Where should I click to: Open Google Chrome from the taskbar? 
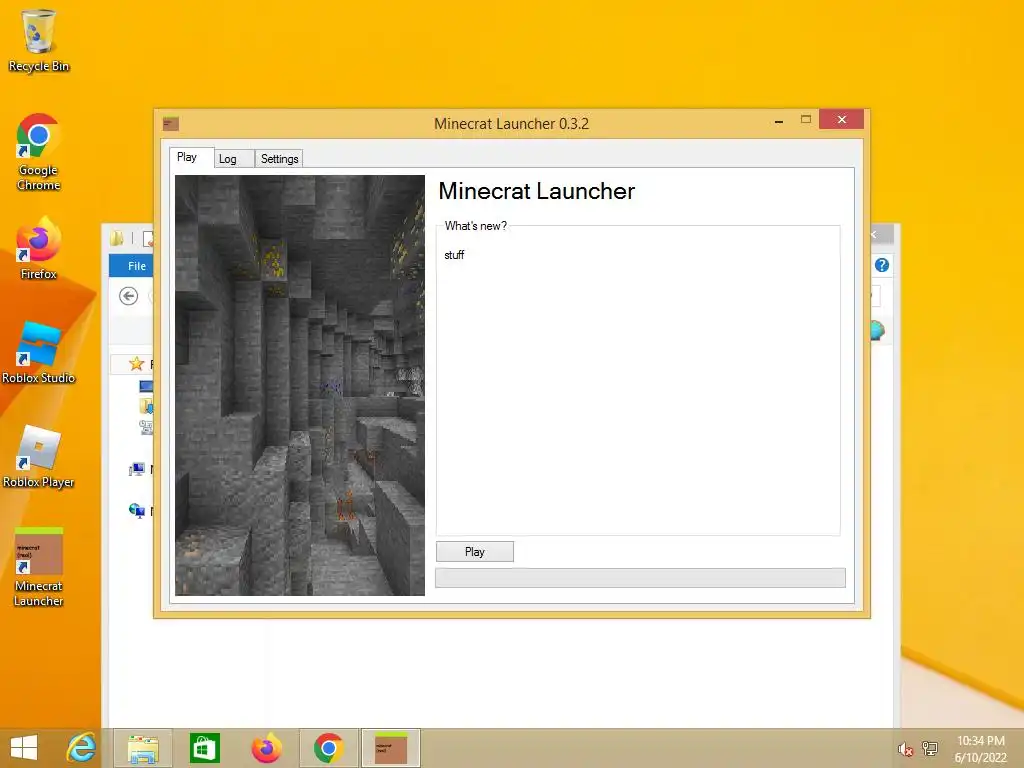coord(328,748)
